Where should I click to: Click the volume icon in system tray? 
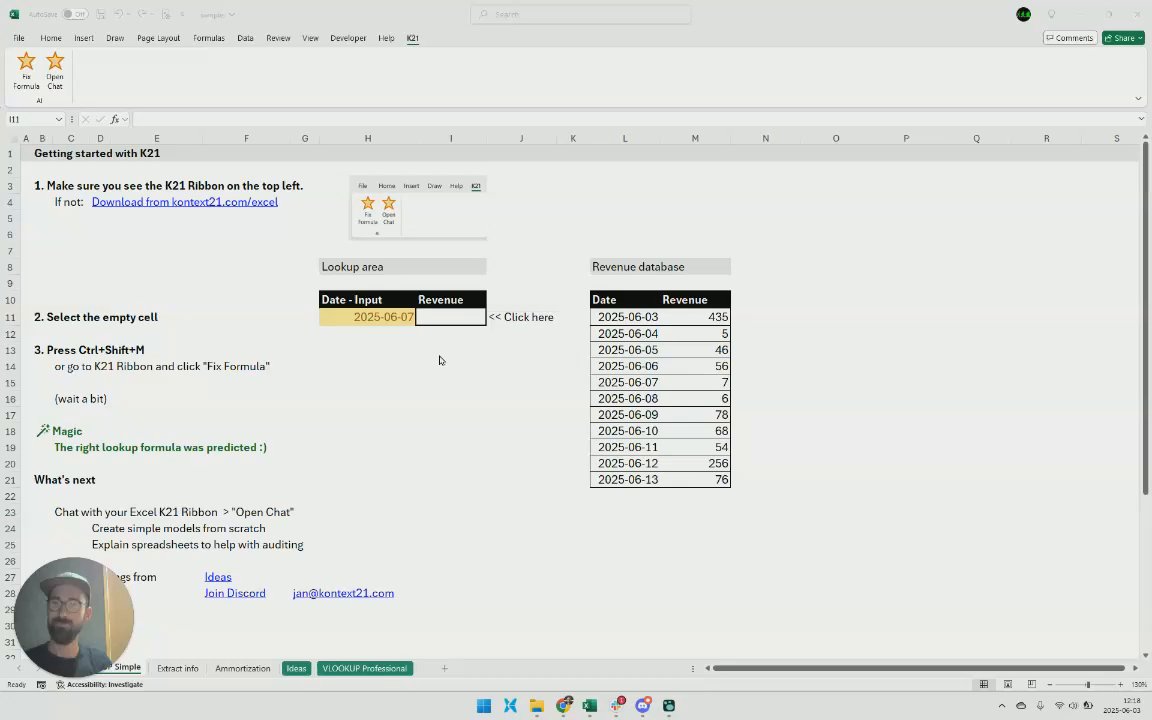(1073, 706)
